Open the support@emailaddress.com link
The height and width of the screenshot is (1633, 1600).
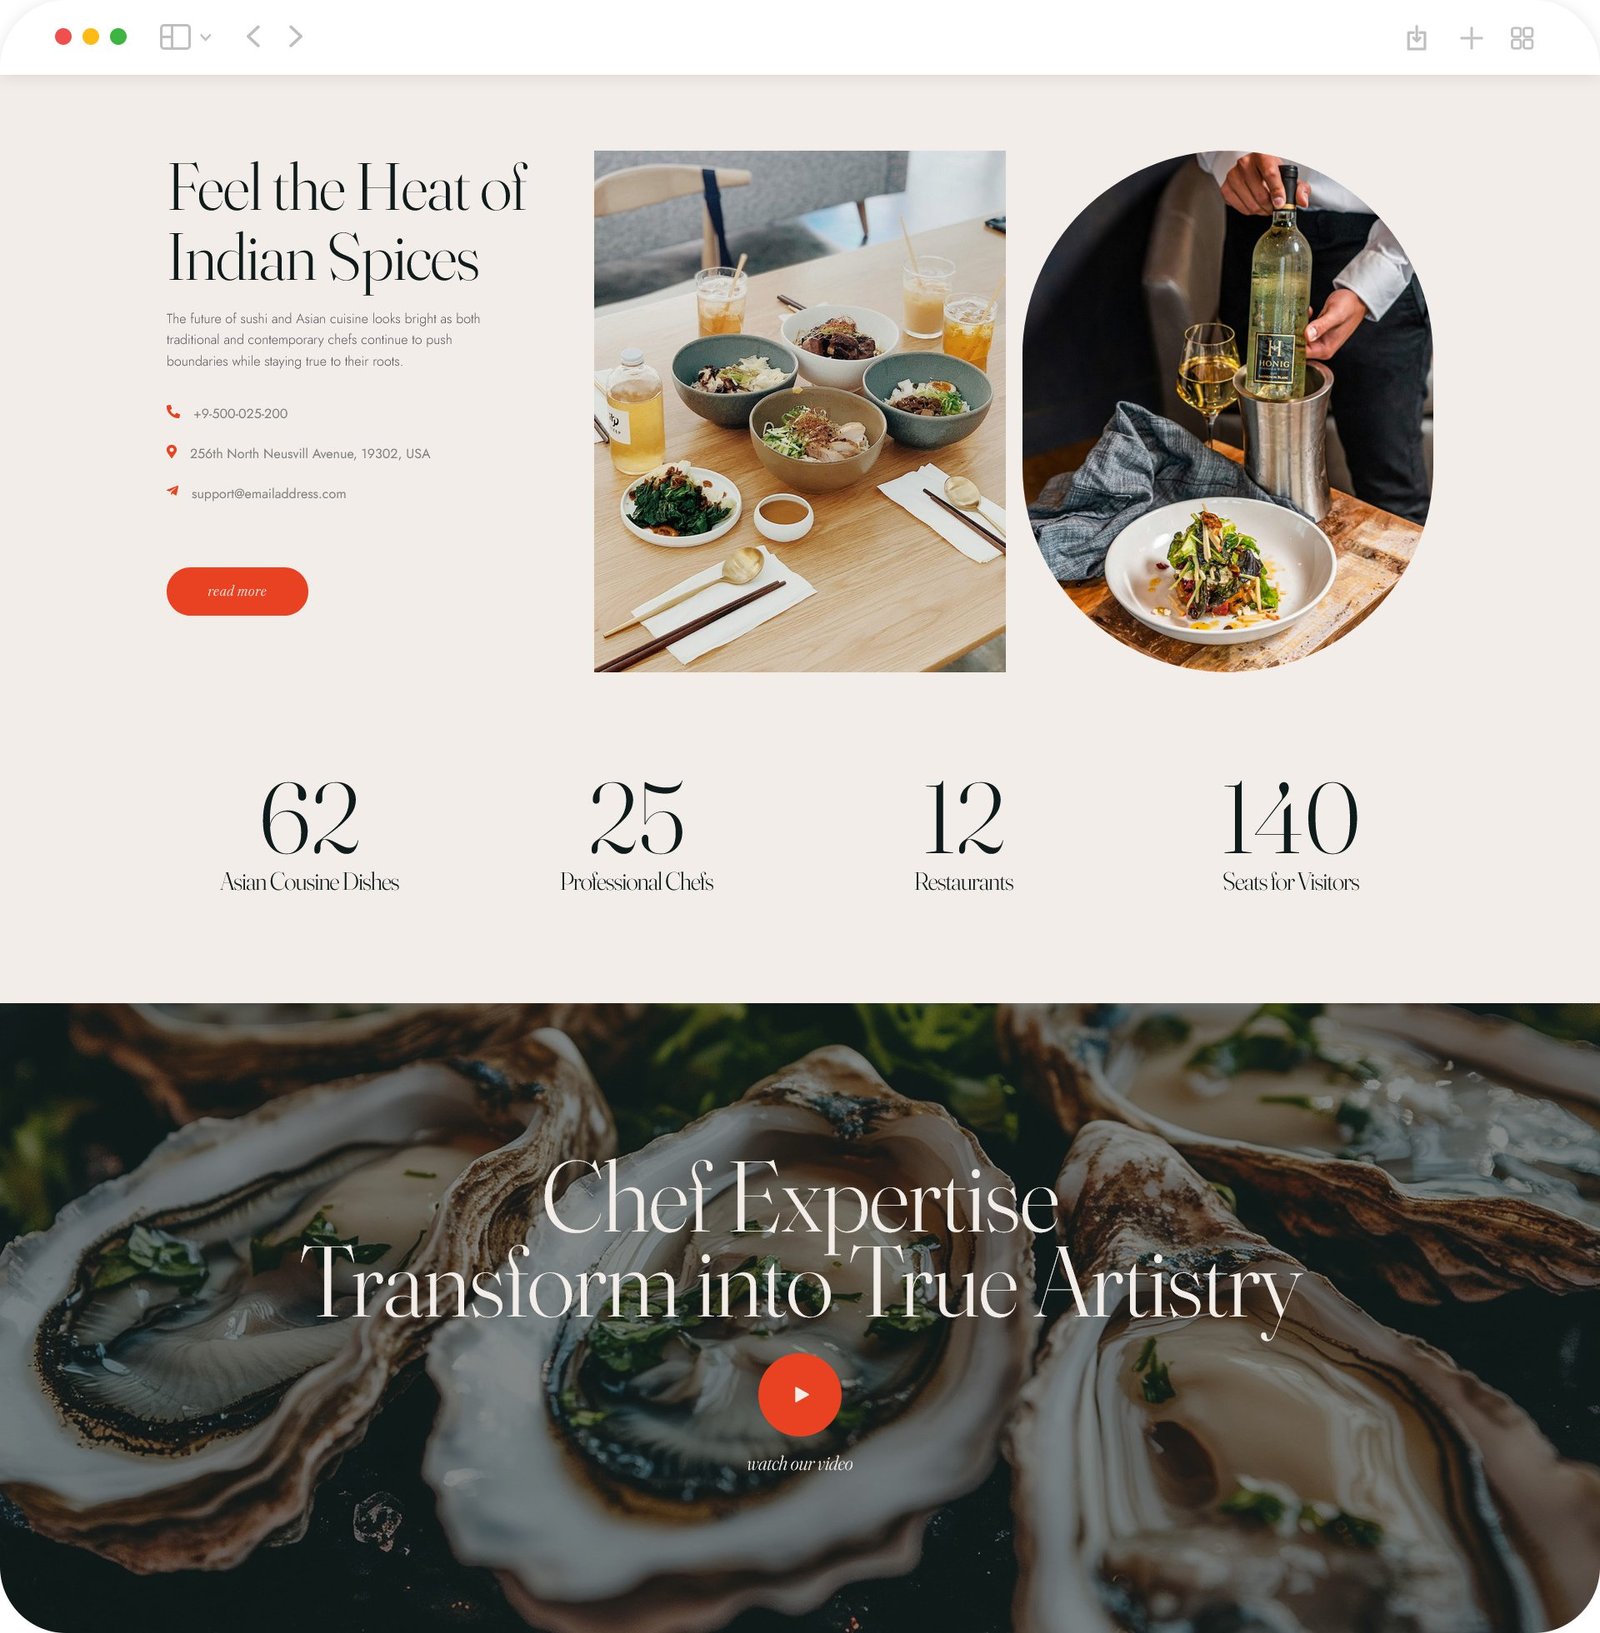[x=269, y=493]
